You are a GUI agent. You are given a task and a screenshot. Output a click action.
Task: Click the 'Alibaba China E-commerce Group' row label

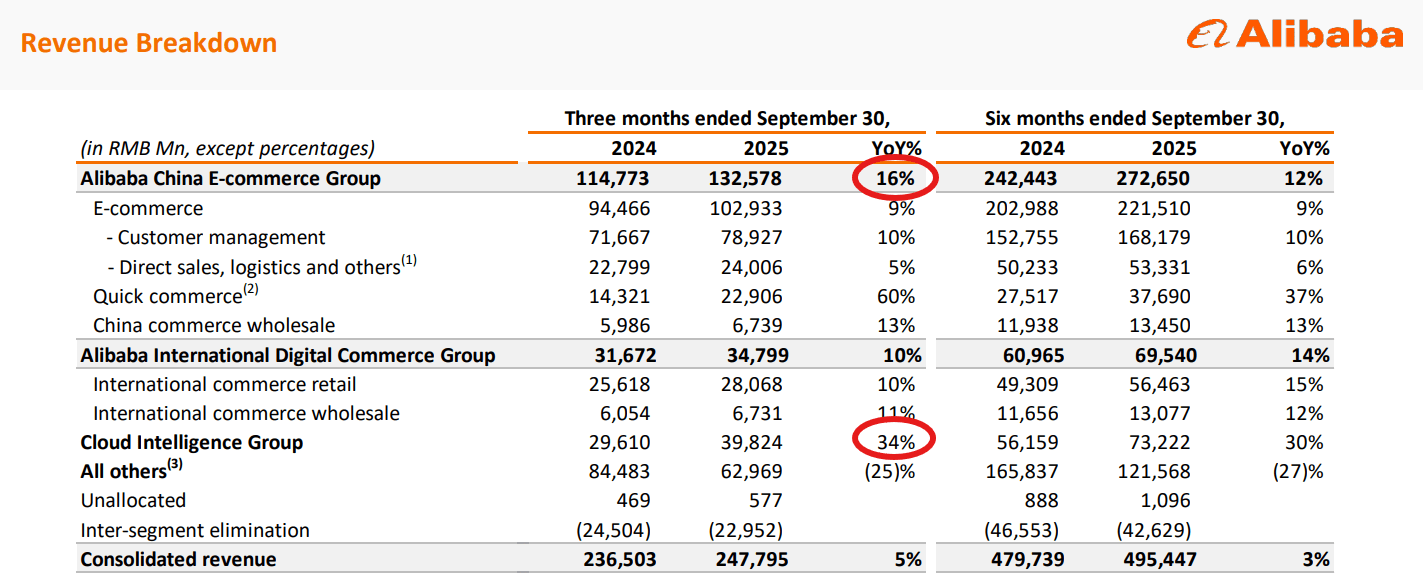pyautogui.click(x=230, y=179)
